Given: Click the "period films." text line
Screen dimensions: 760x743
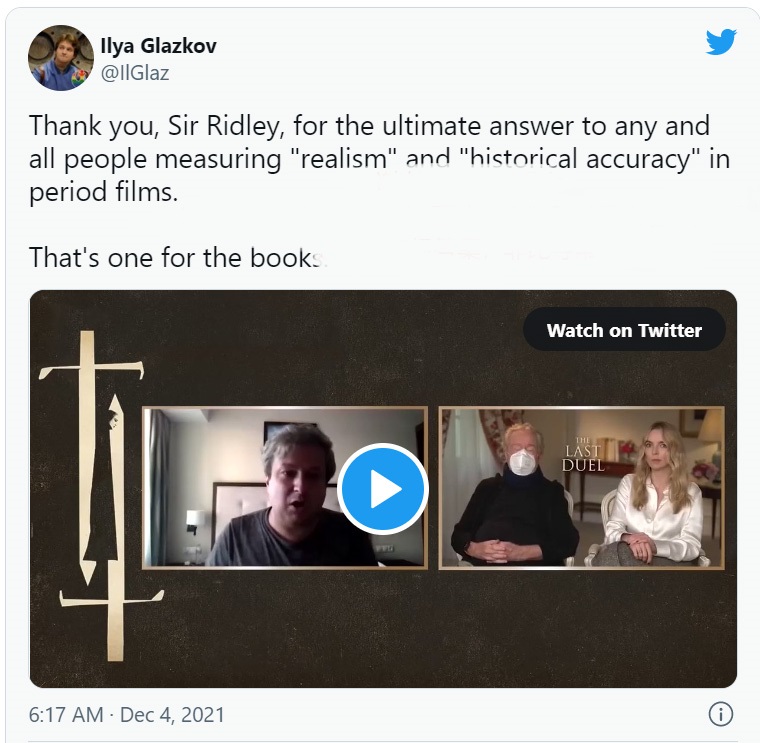Looking at the screenshot, I should [x=104, y=192].
